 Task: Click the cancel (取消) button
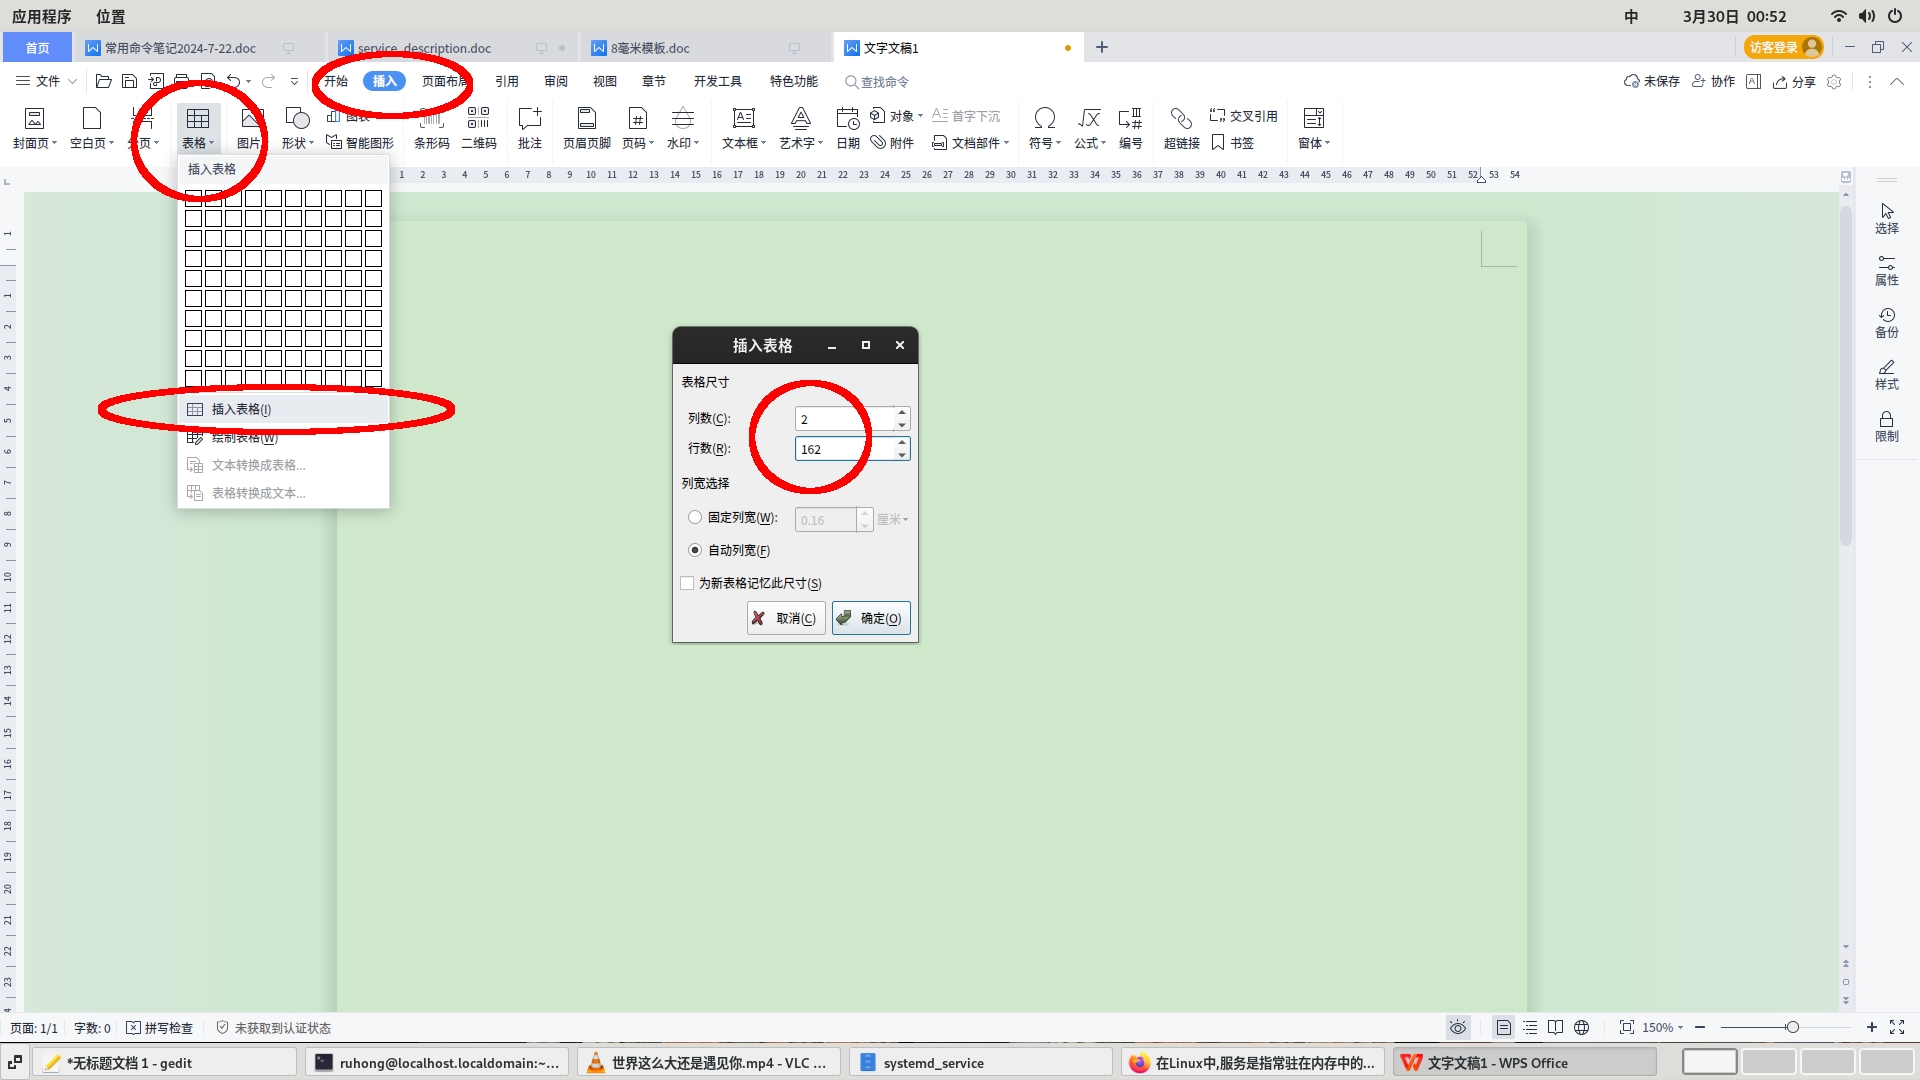pyautogui.click(x=786, y=618)
